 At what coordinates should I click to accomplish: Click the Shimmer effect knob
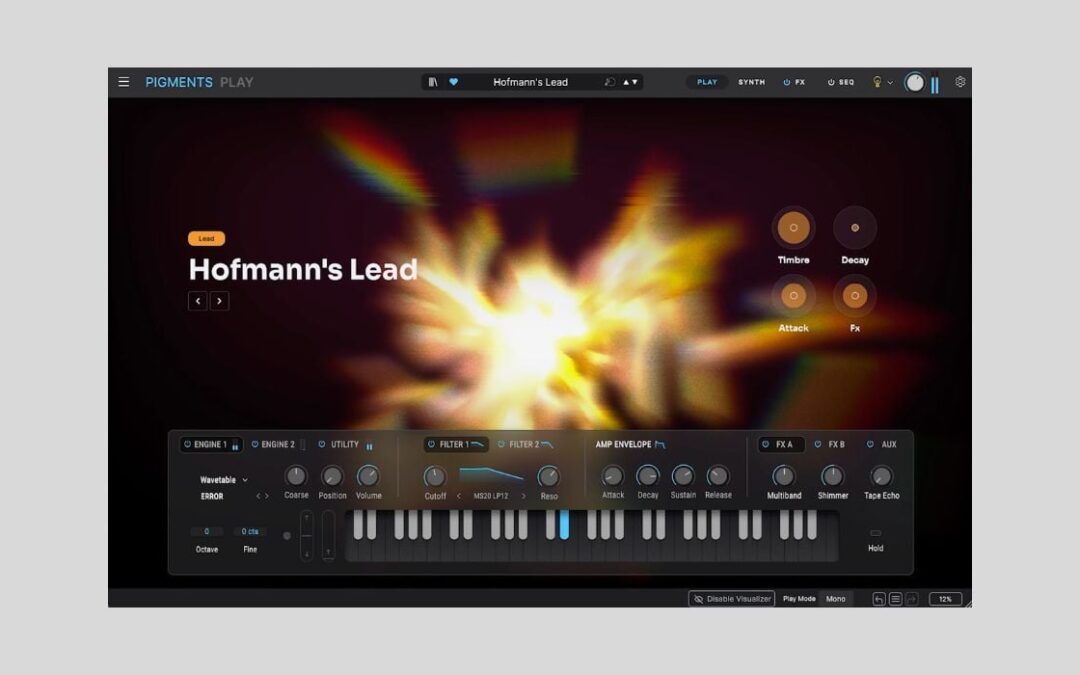click(x=832, y=476)
